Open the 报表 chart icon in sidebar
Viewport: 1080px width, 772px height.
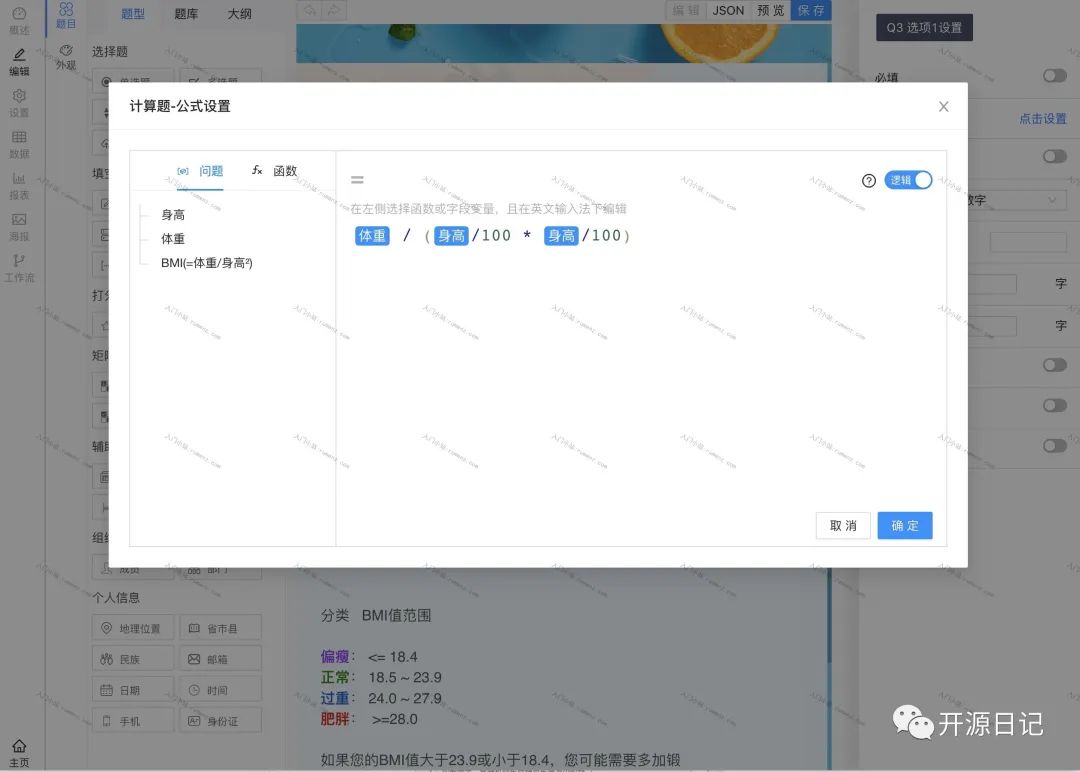(x=19, y=178)
